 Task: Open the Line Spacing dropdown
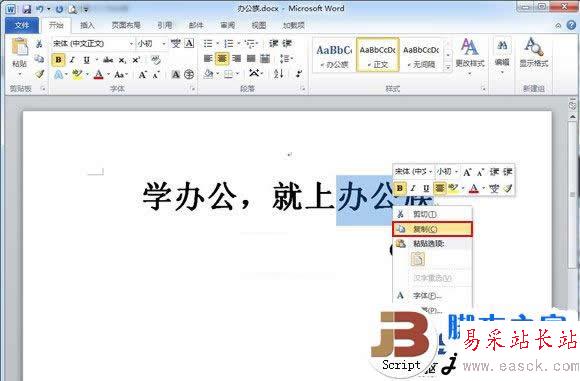286,58
